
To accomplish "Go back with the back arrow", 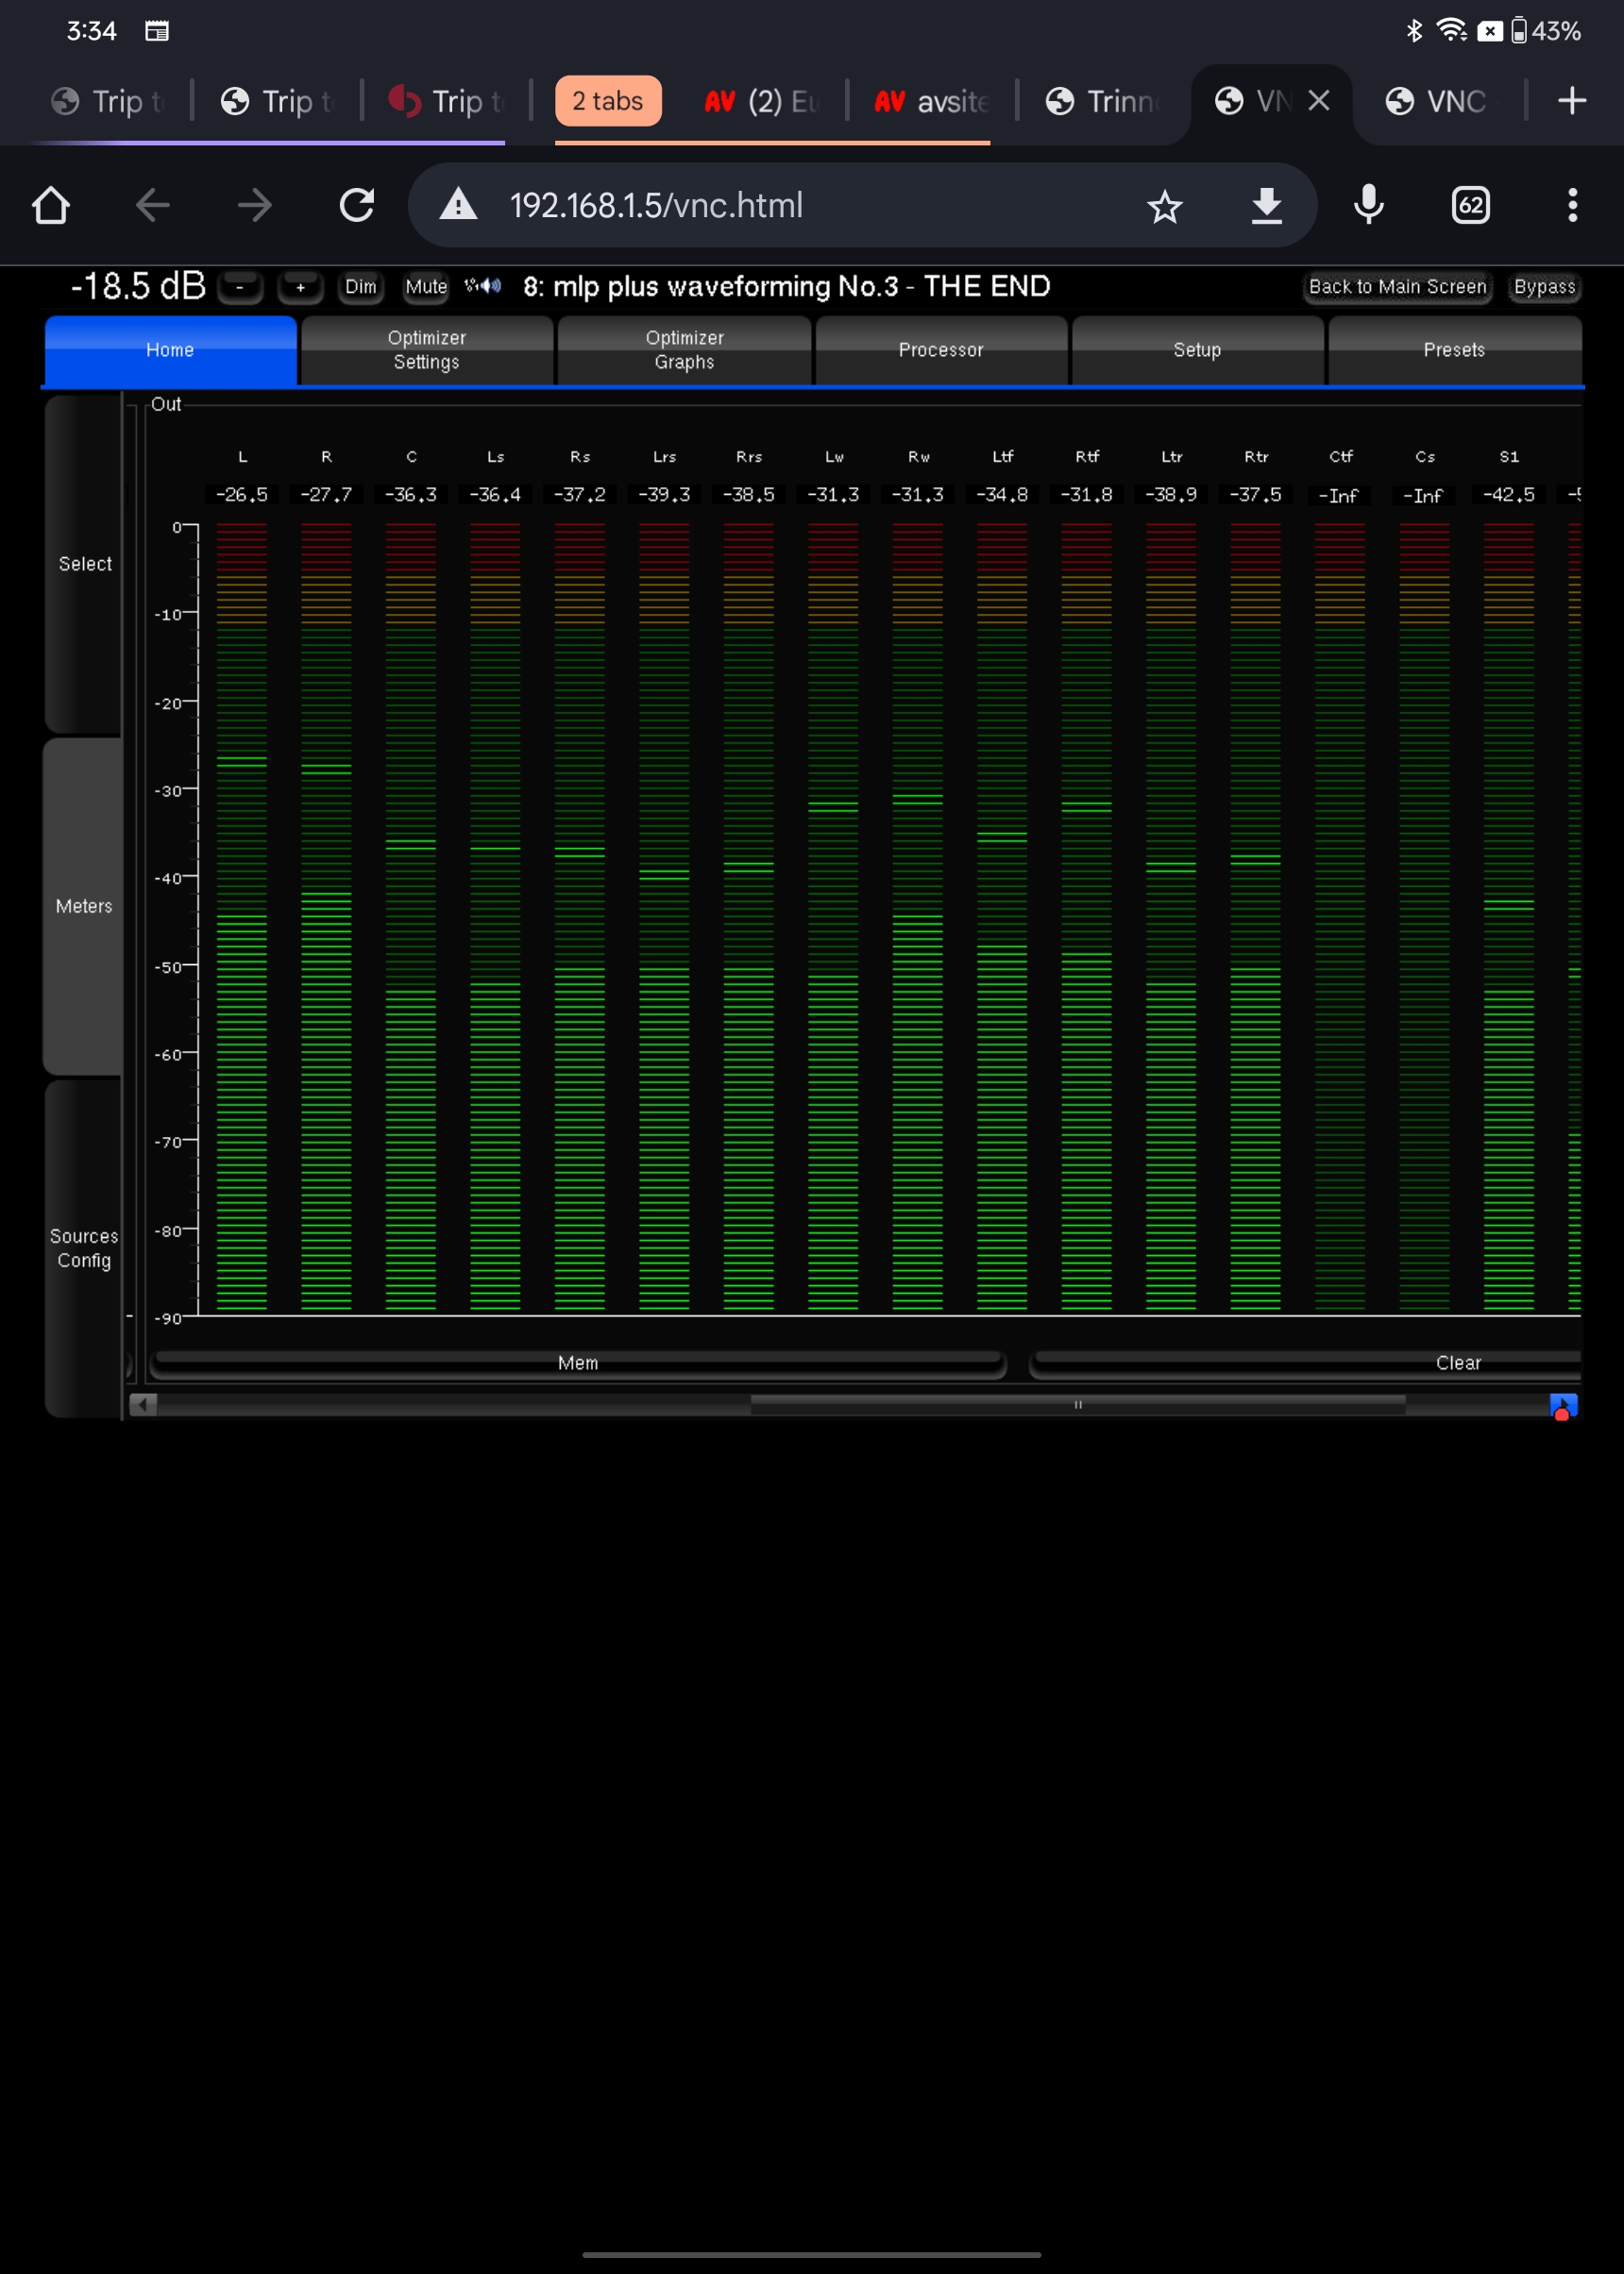I will click(153, 206).
